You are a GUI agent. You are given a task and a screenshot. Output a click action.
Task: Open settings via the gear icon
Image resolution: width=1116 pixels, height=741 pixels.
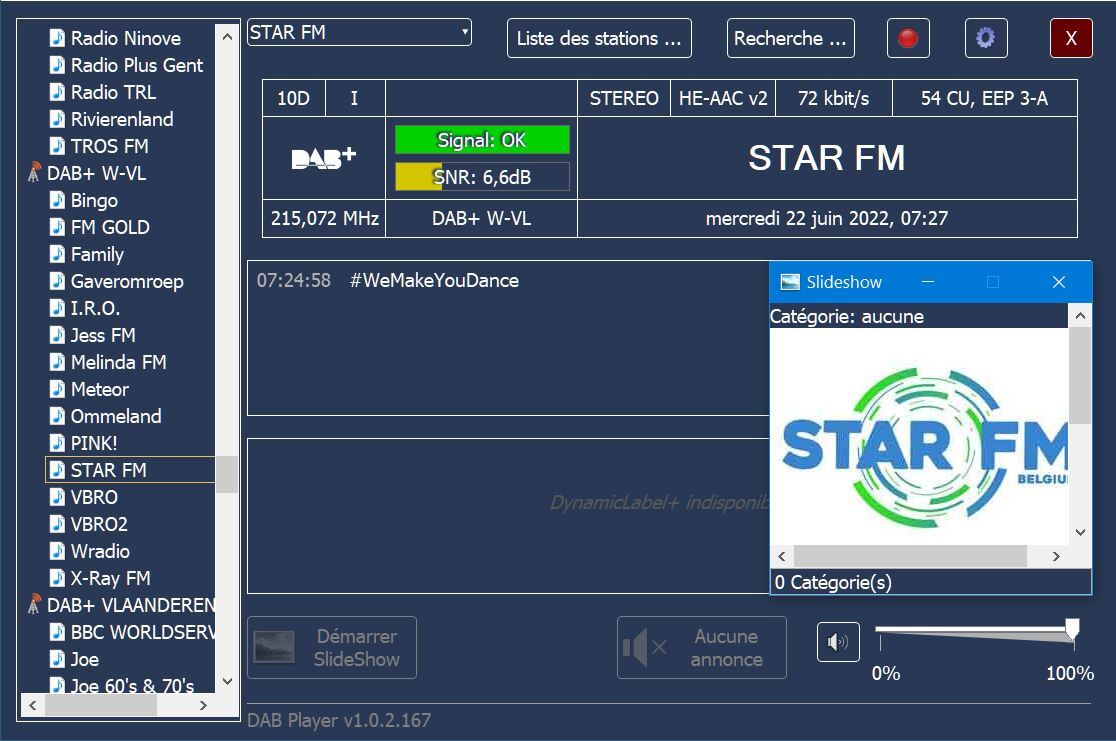pyautogui.click(x=986, y=38)
